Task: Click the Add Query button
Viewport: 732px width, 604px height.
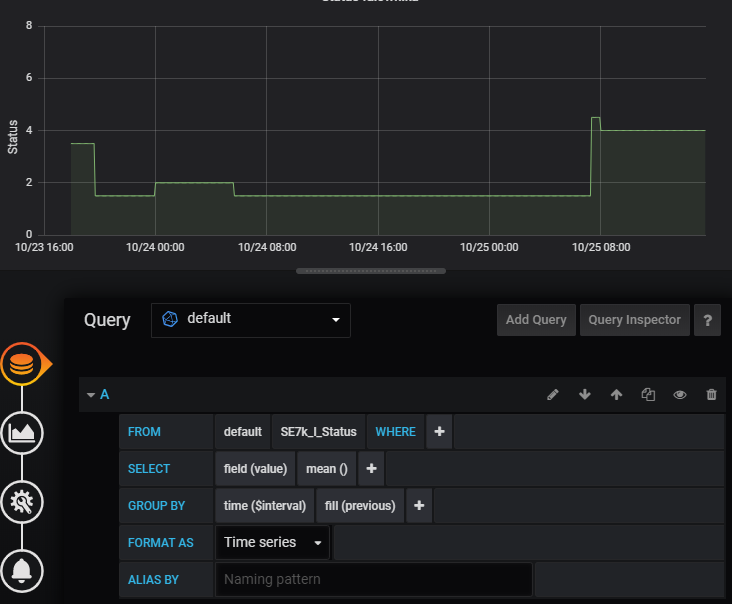Action: (536, 320)
